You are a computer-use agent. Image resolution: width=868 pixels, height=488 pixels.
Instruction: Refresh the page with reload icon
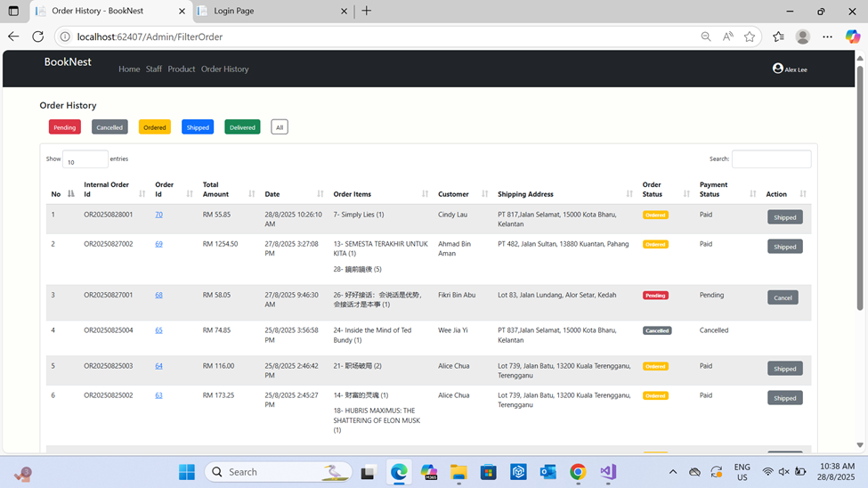click(x=38, y=37)
